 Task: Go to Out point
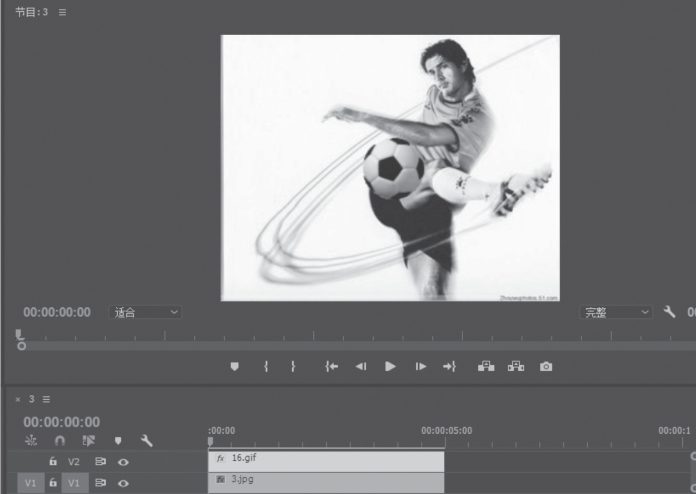[449, 367]
